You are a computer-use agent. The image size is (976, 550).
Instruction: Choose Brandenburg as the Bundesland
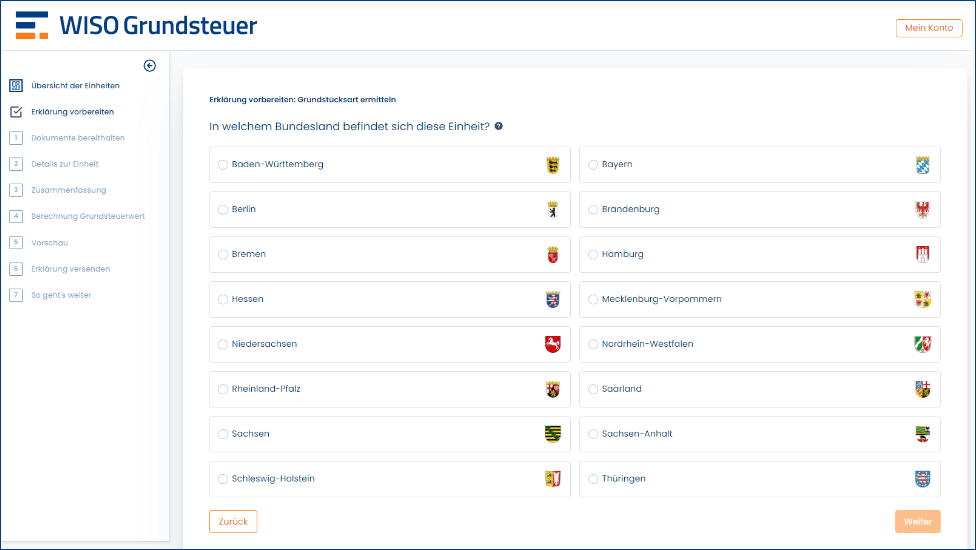[593, 210]
